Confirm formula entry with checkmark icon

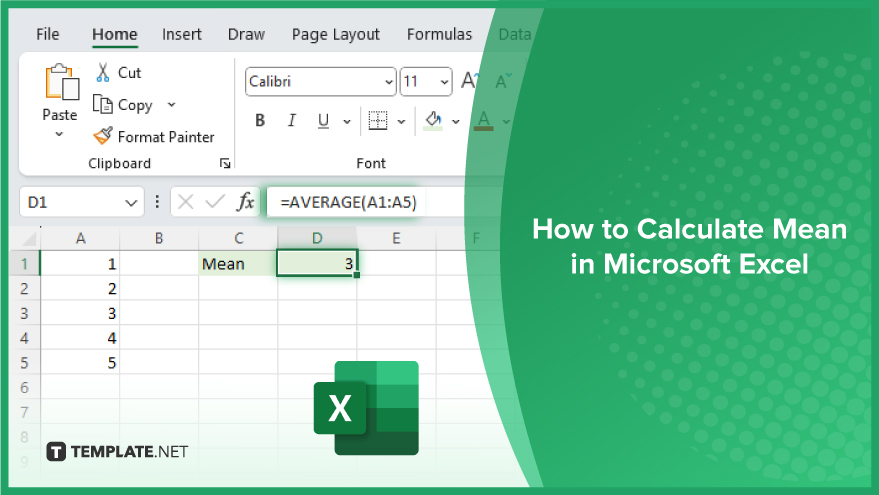tap(215, 202)
